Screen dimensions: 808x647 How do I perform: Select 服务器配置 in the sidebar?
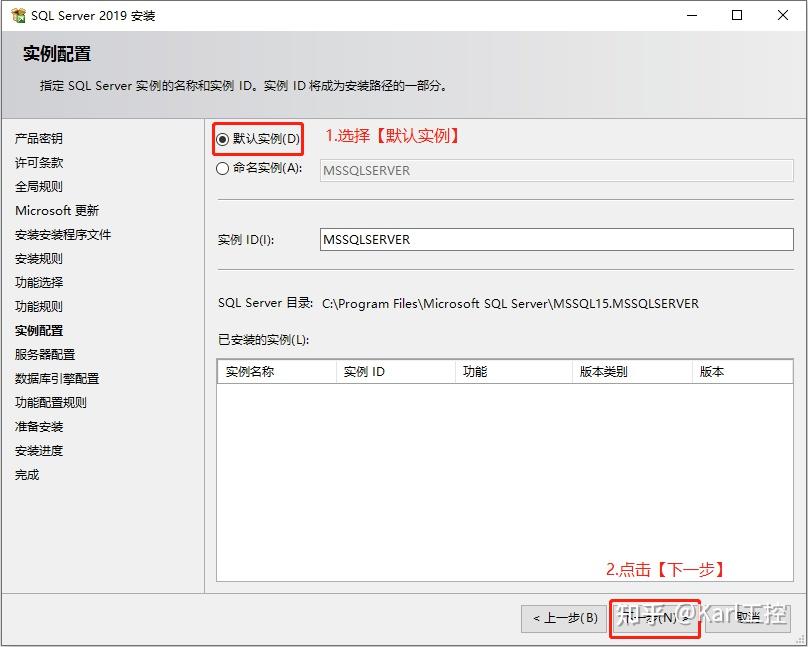click(45, 354)
